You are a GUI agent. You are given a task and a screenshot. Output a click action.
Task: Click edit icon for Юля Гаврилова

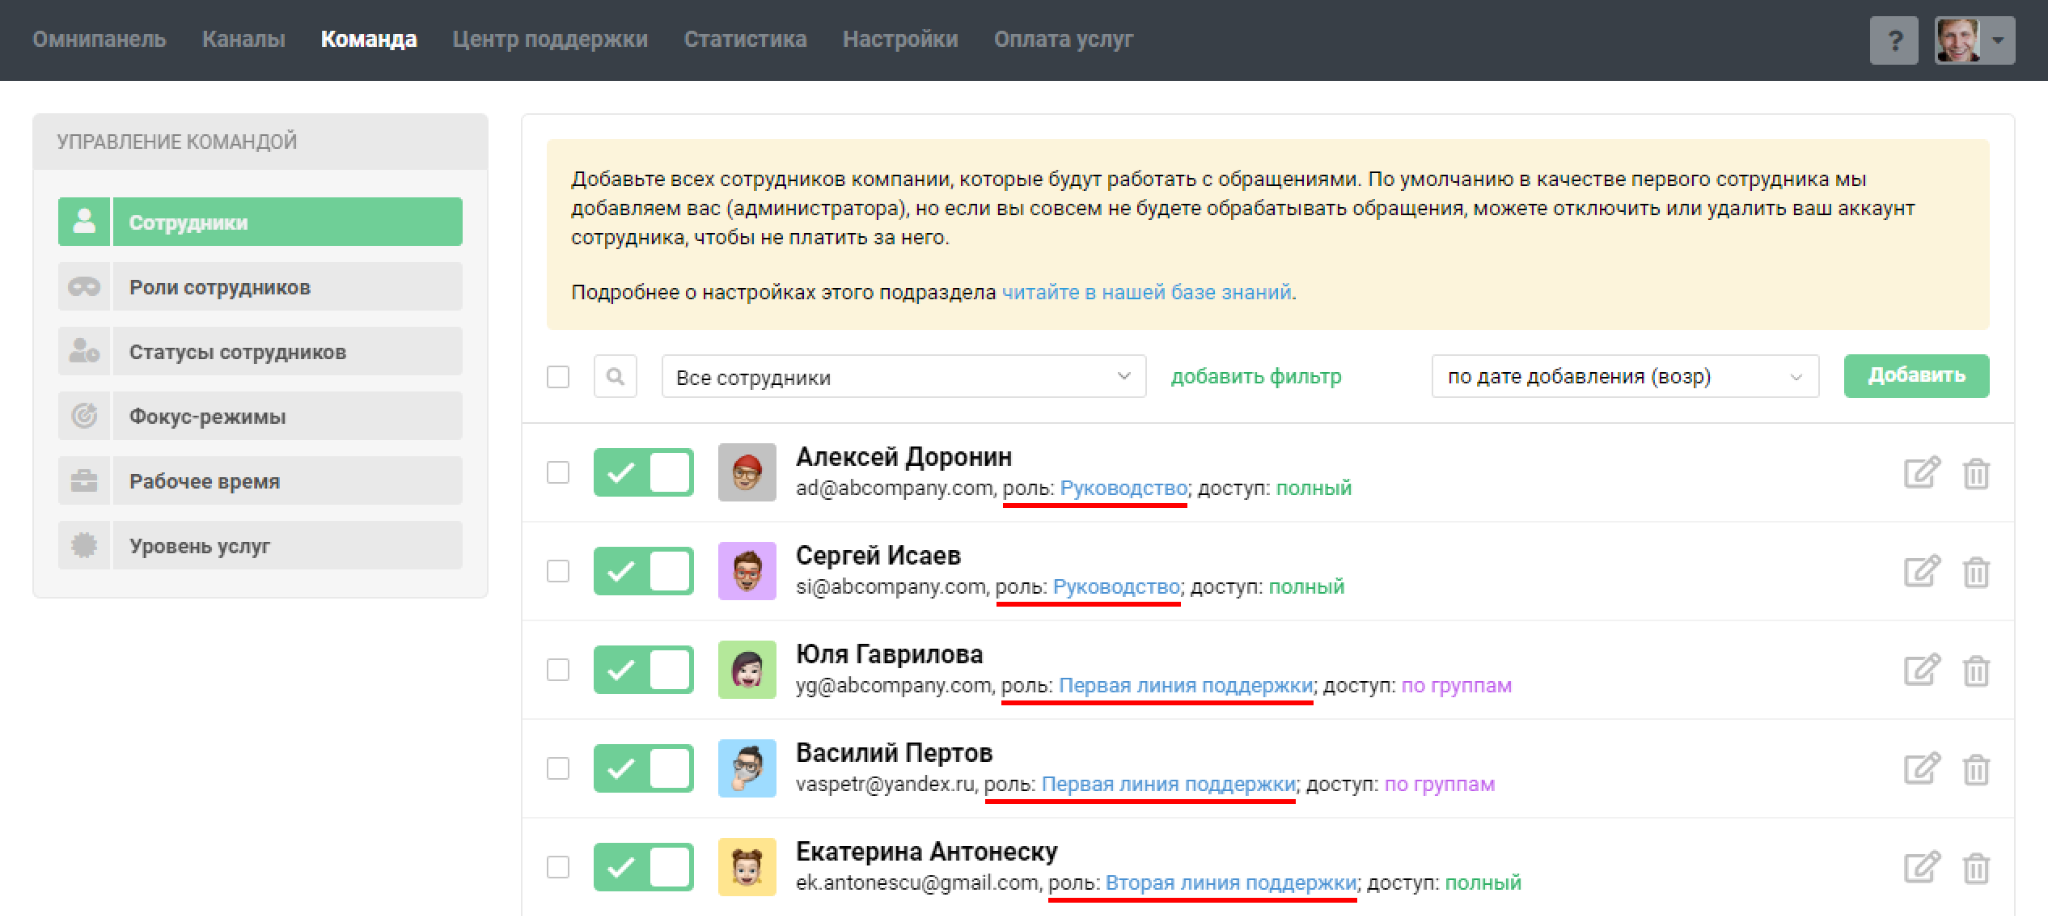(x=1921, y=670)
